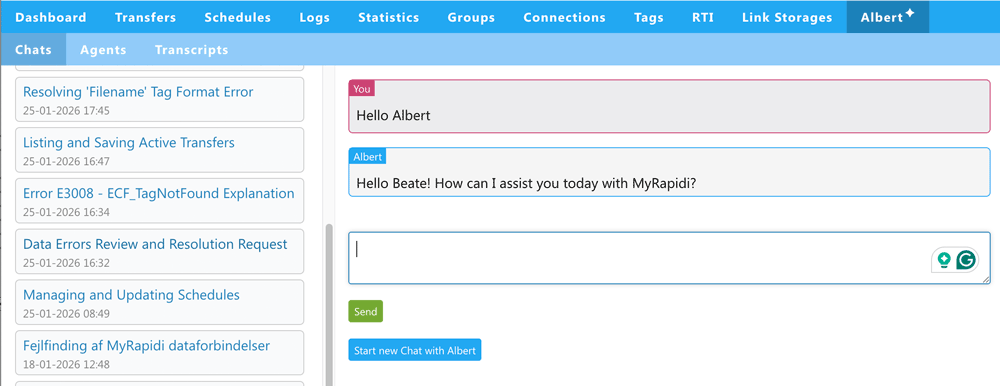This screenshot has width=1000, height=386.
Task: Click timestamp '25-01-2026 16:34'
Action: point(66,212)
